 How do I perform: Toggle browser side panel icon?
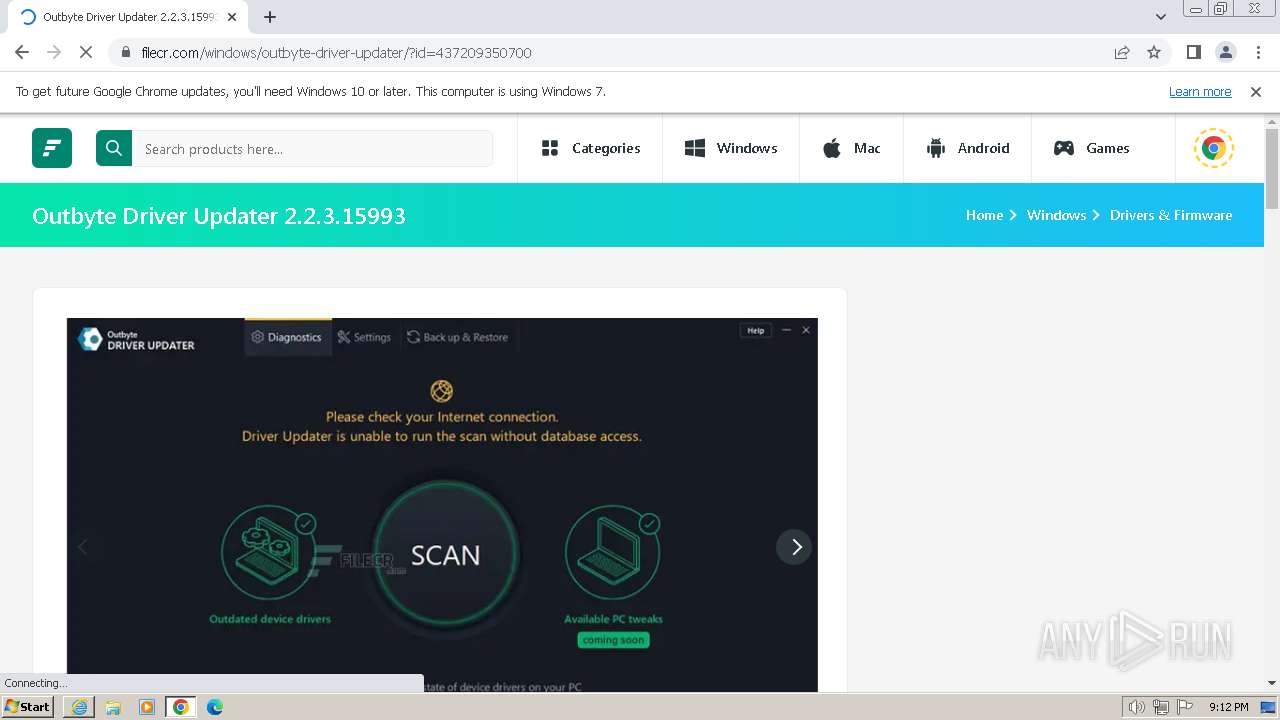[1193, 52]
